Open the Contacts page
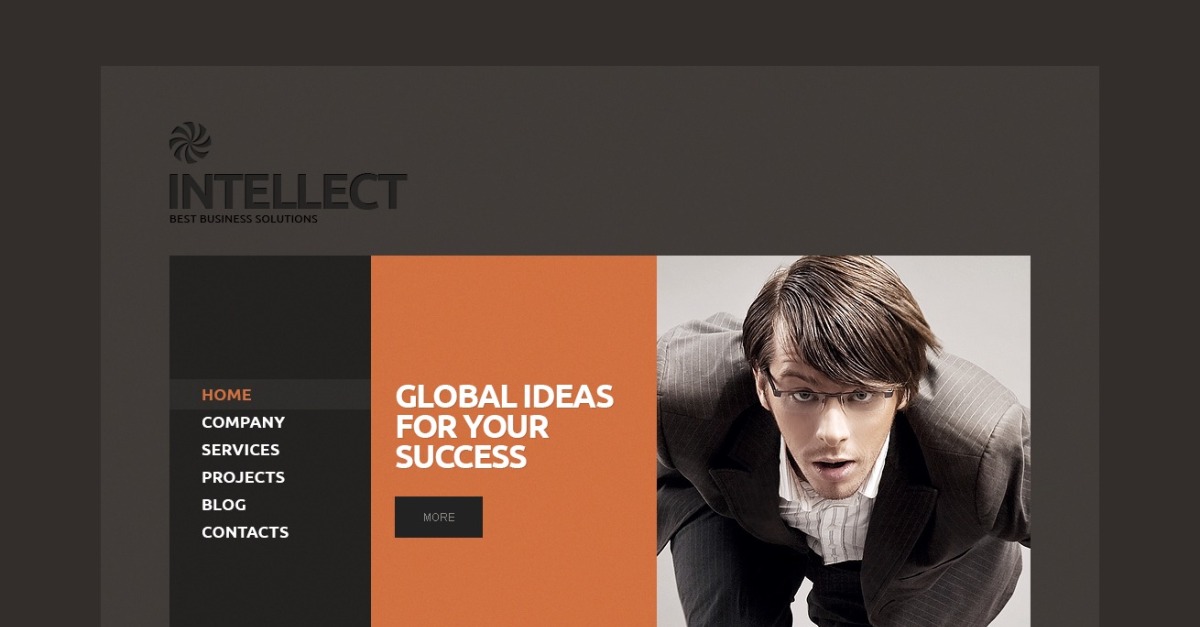The height and width of the screenshot is (627, 1200). 245,532
